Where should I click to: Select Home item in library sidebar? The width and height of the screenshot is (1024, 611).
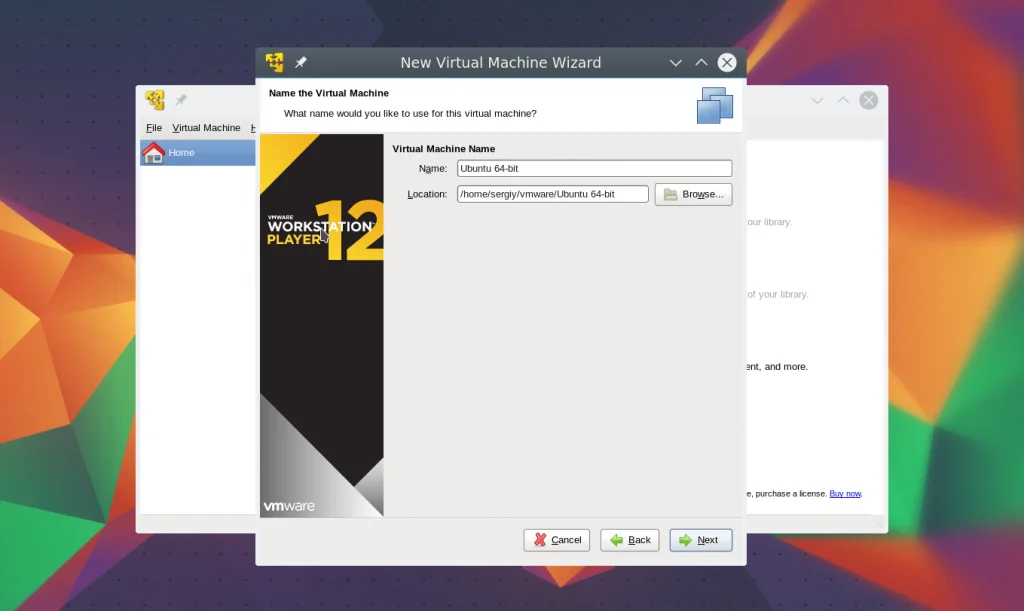(x=197, y=153)
